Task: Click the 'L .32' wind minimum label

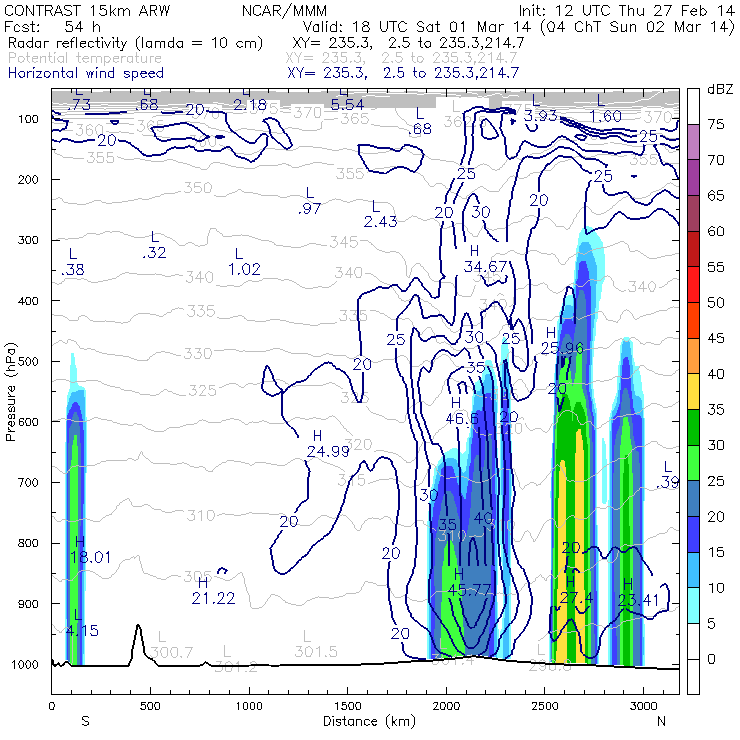Action: coord(154,245)
